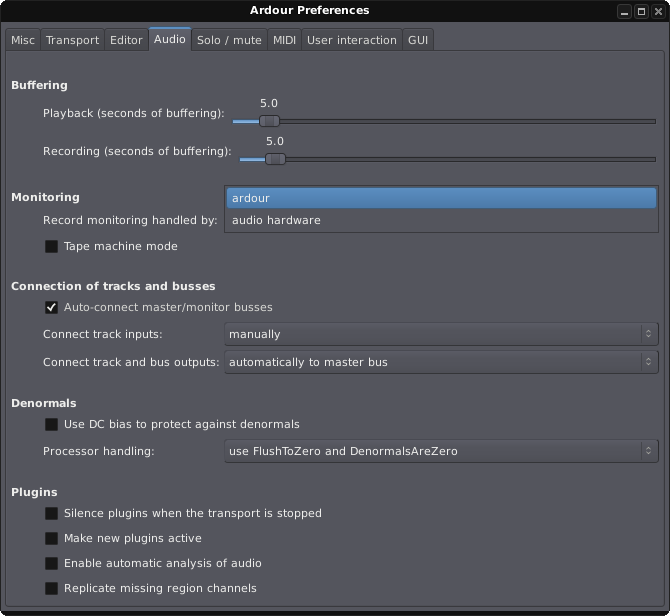Check Silence plugins when transport is stopped
The width and height of the screenshot is (670, 616).
(x=51, y=513)
